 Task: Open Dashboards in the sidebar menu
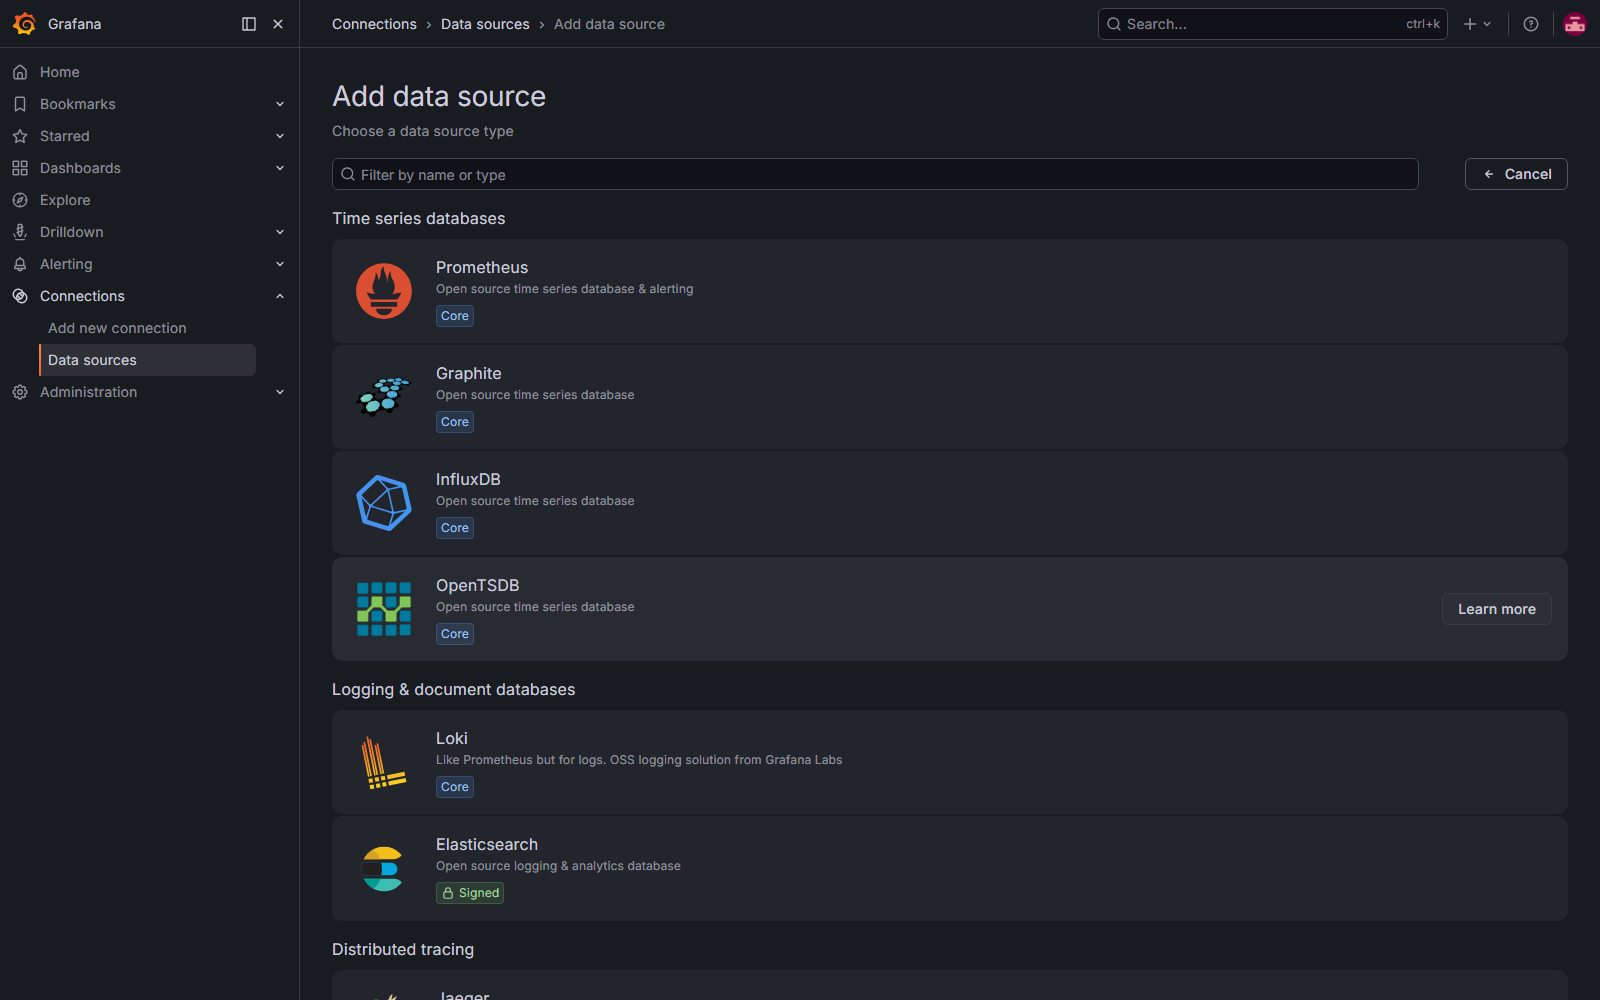[80, 168]
